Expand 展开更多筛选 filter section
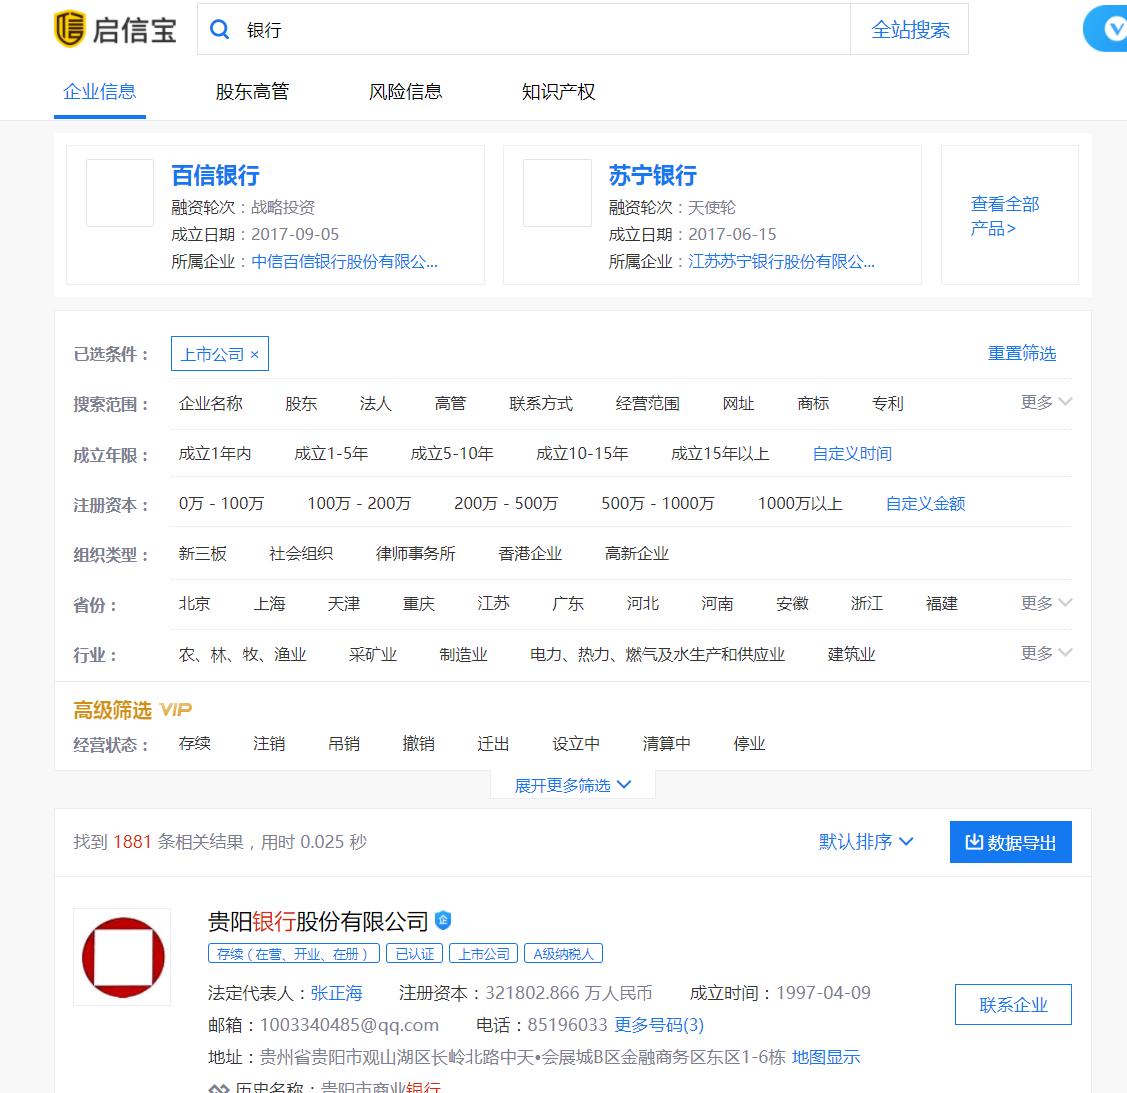The height and width of the screenshot is (1093, 1127). click(x=572, y=785)
